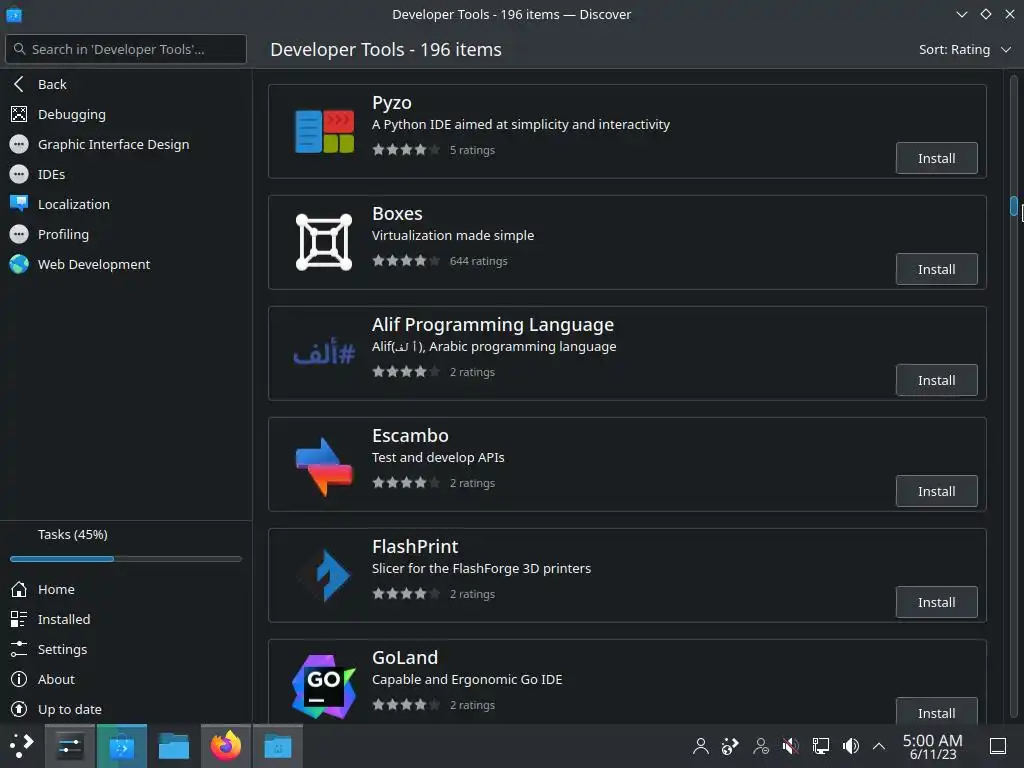This screenshot has height=768, width=1024.
Task: Click the Discover window title-bar icon
Action: (x=14, y=14)
